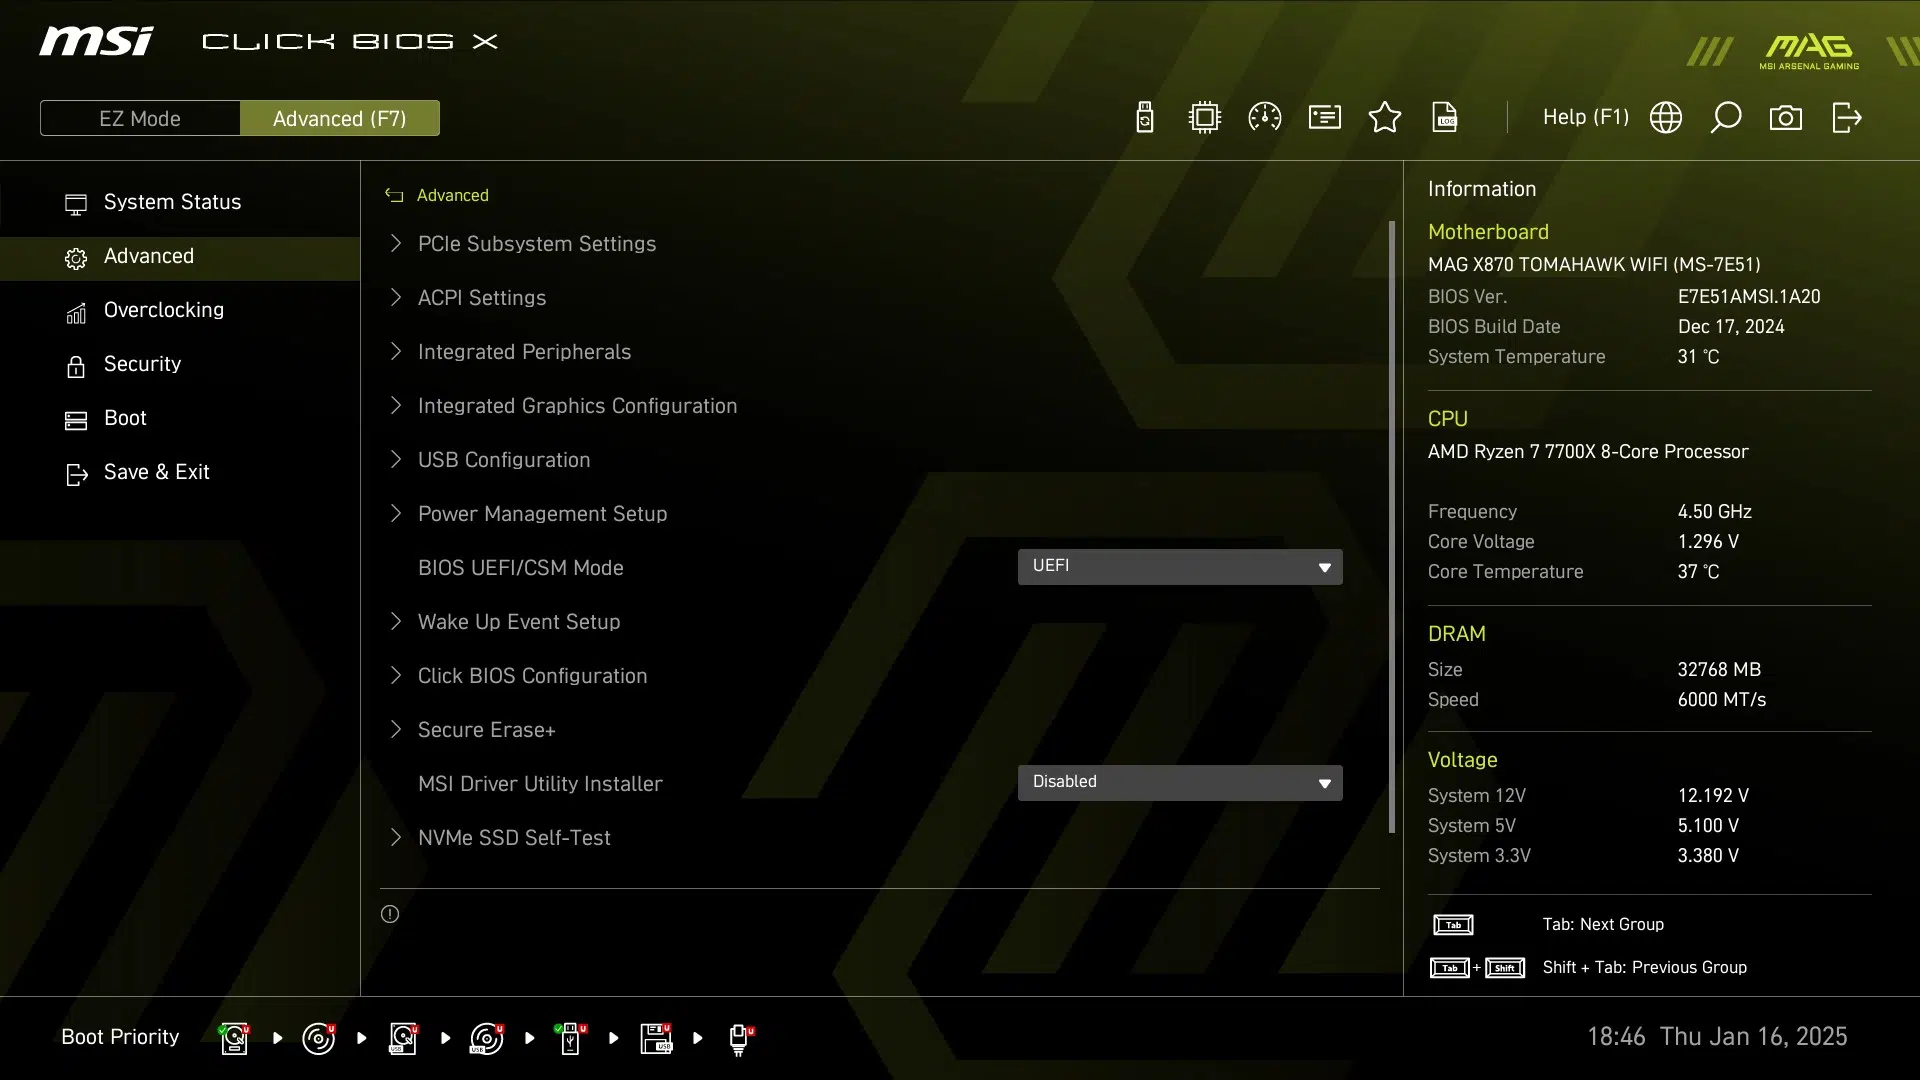Click the System Status monitor icon

point(76,204)
